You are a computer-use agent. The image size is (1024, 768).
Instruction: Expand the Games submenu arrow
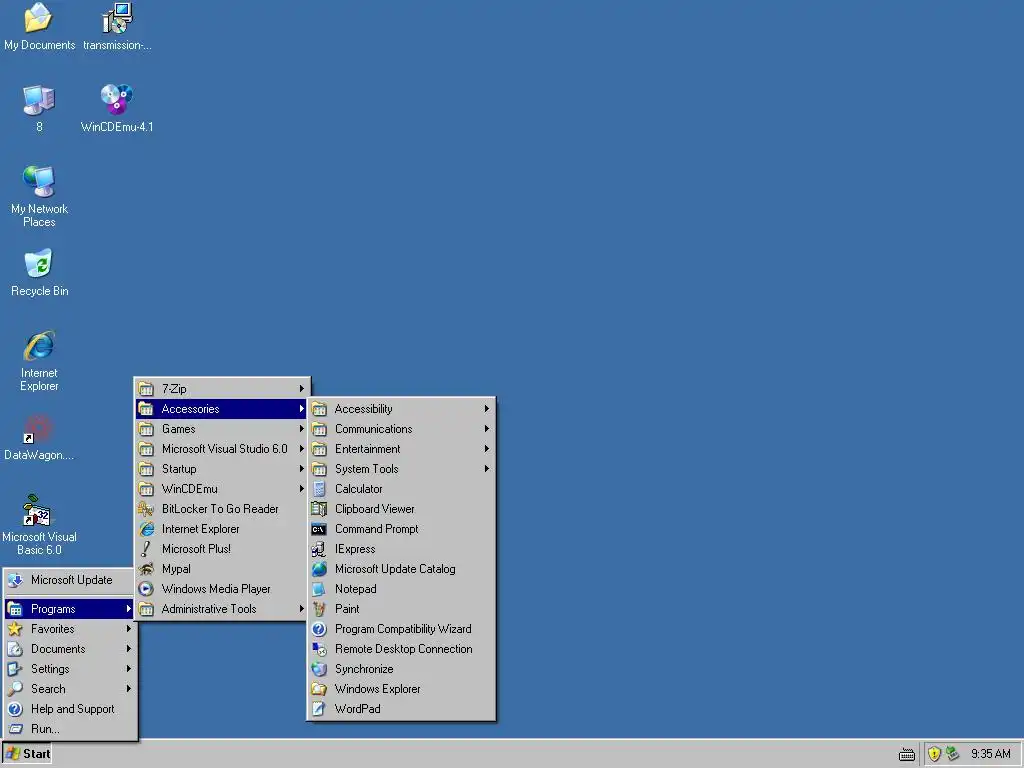(302, 428)
